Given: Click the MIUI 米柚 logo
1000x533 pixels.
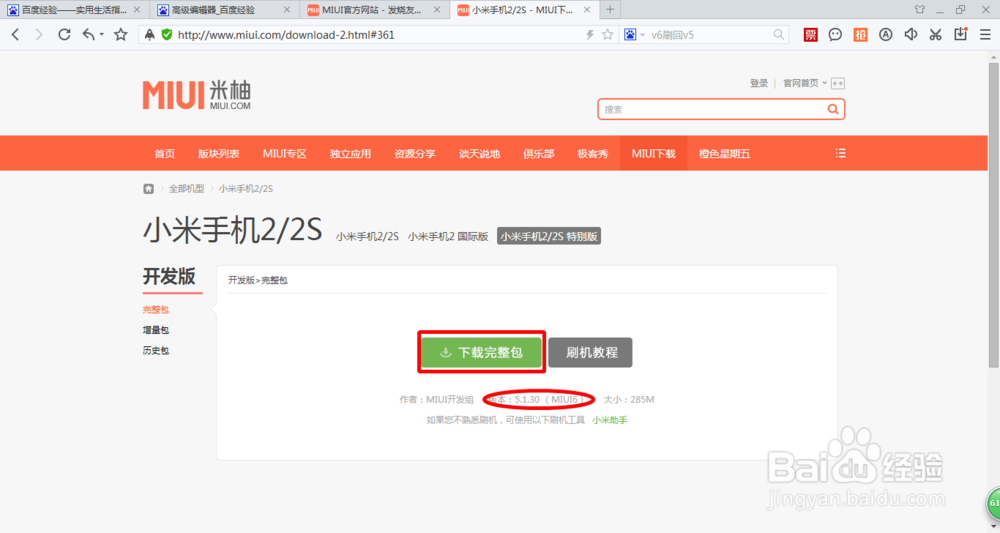Looking at the screenshot, I should pos(196,95).
